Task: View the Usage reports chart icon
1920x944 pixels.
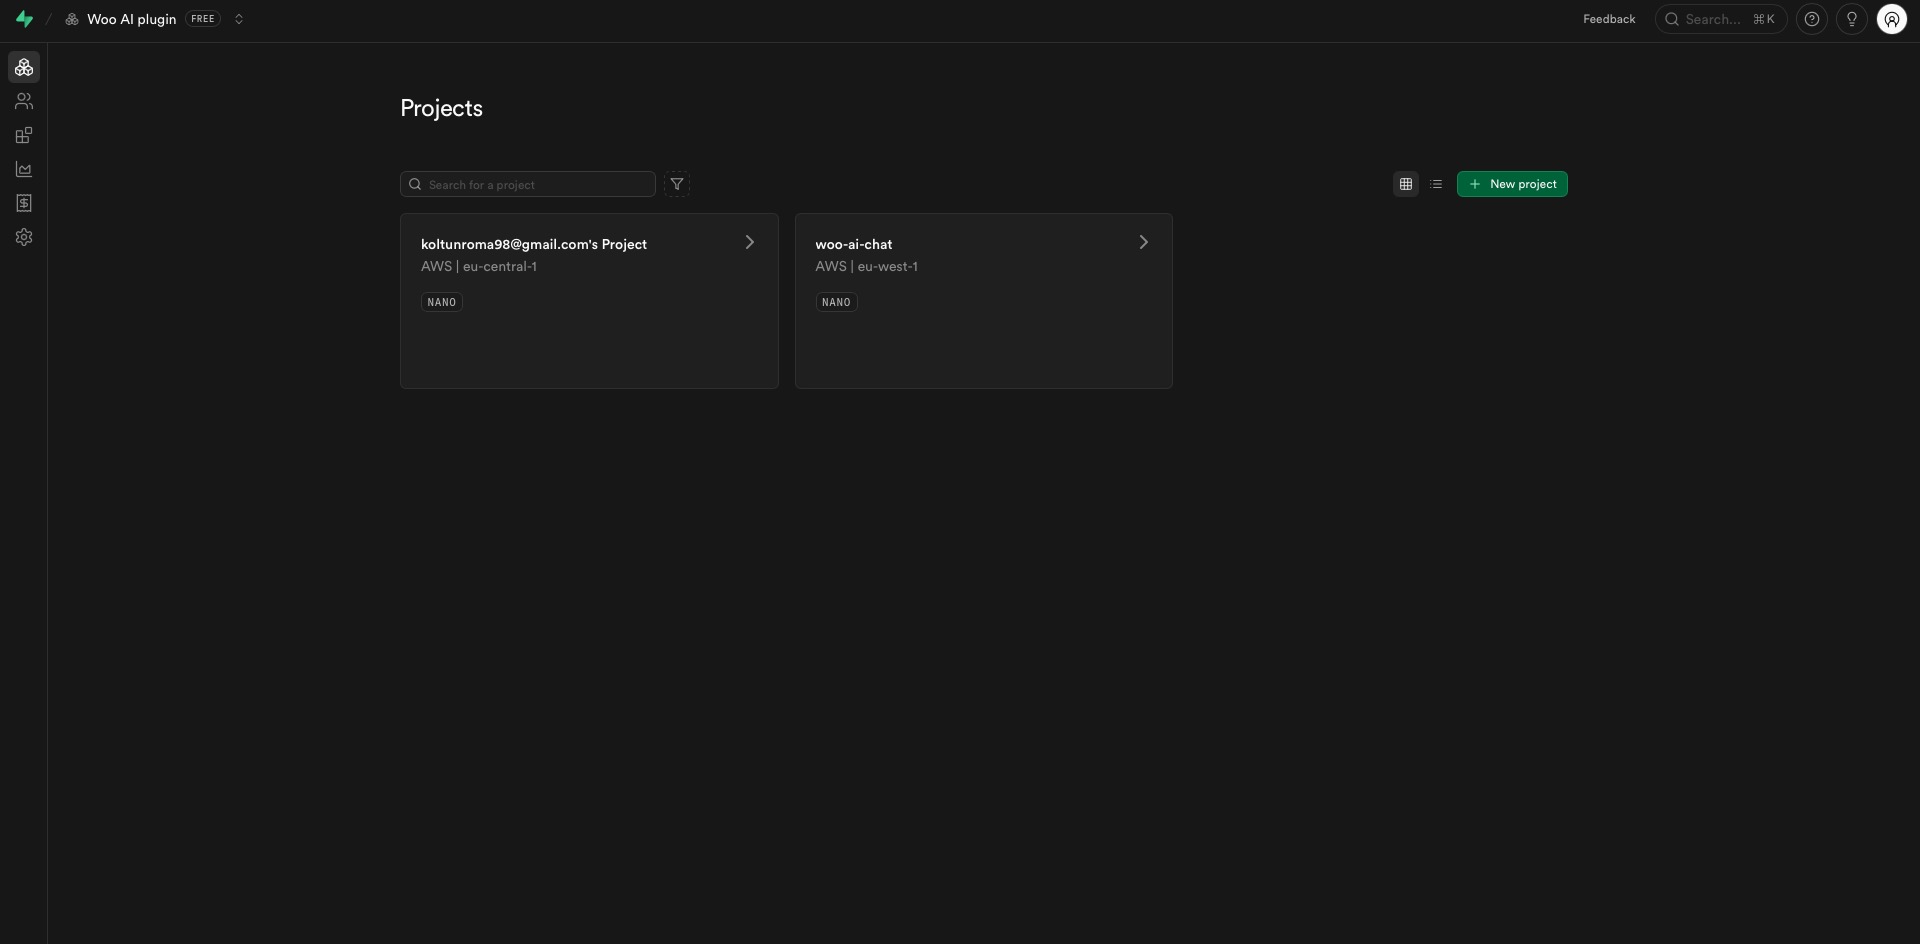Action: (23, 169)
